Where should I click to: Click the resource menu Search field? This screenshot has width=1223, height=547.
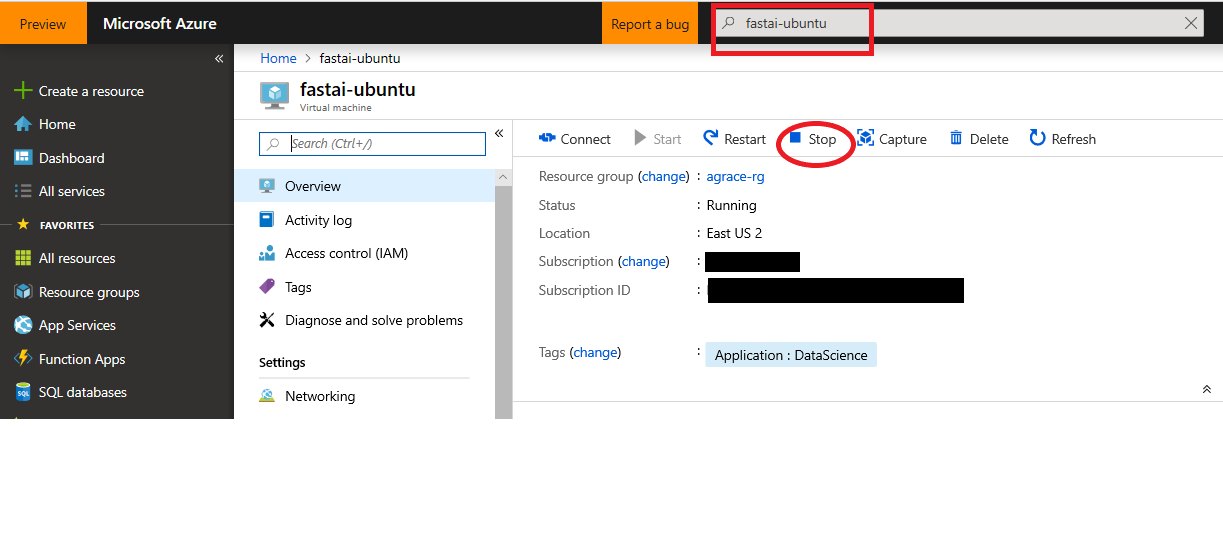click(385, 143)
